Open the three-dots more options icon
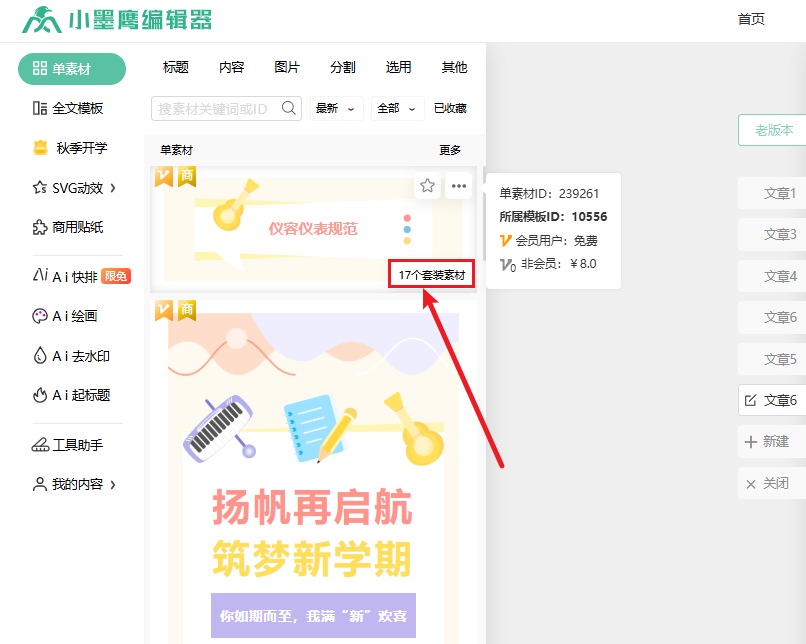 click(458, 185)
